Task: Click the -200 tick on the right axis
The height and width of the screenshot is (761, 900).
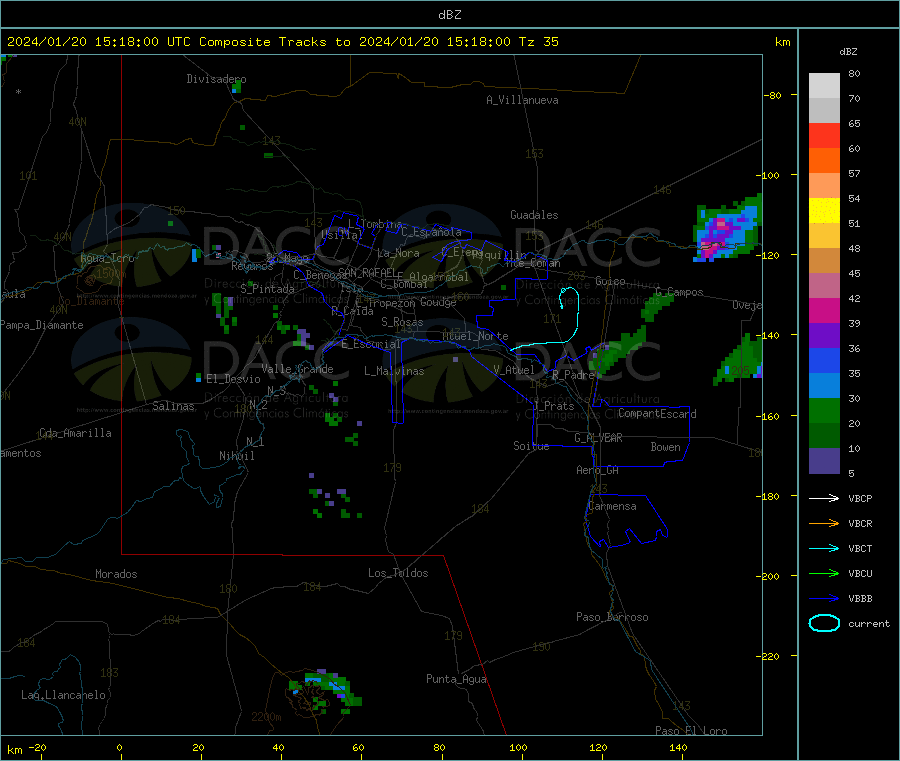Action: click(x=770, y=576)
